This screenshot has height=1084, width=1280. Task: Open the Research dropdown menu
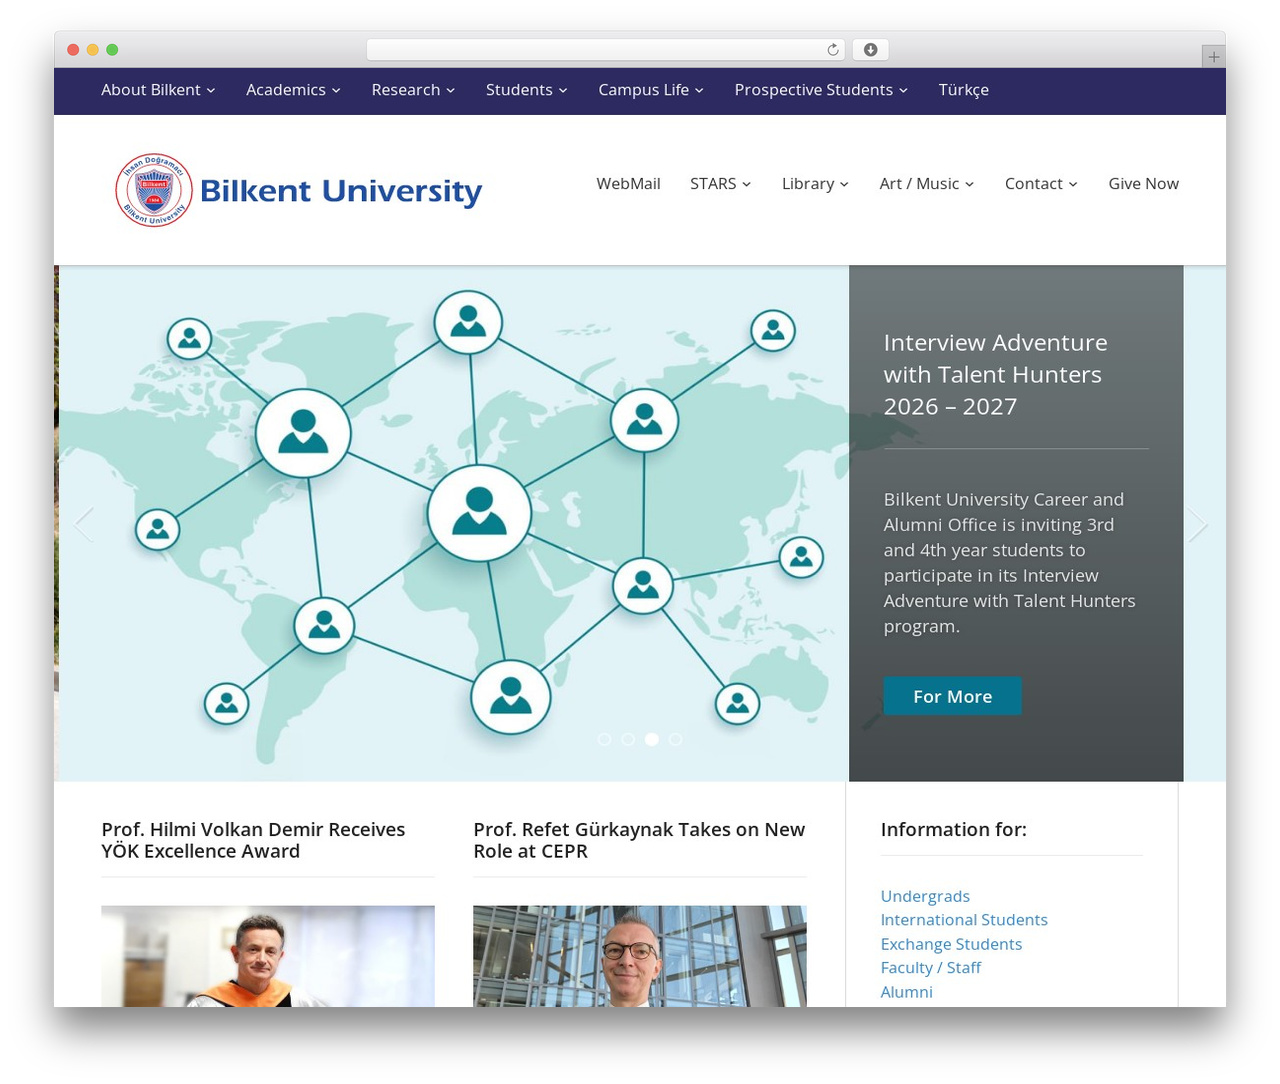(x=413, y=90)
